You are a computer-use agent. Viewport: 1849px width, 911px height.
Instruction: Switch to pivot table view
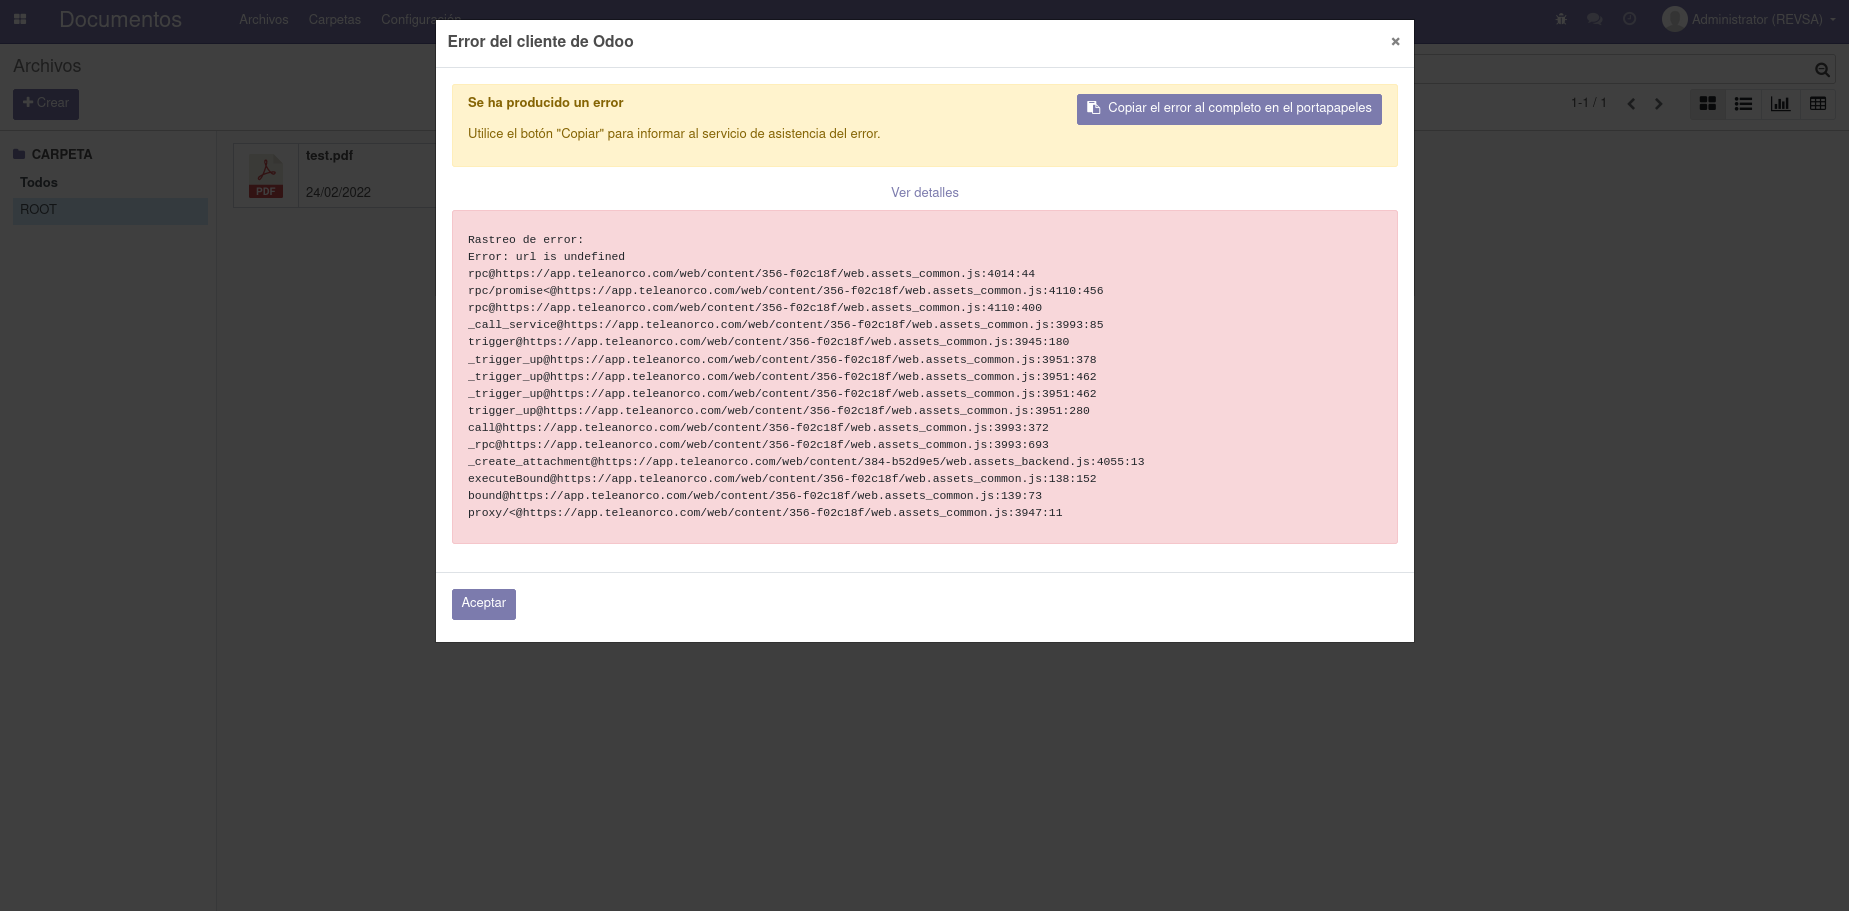click(x=1817, y=103)
